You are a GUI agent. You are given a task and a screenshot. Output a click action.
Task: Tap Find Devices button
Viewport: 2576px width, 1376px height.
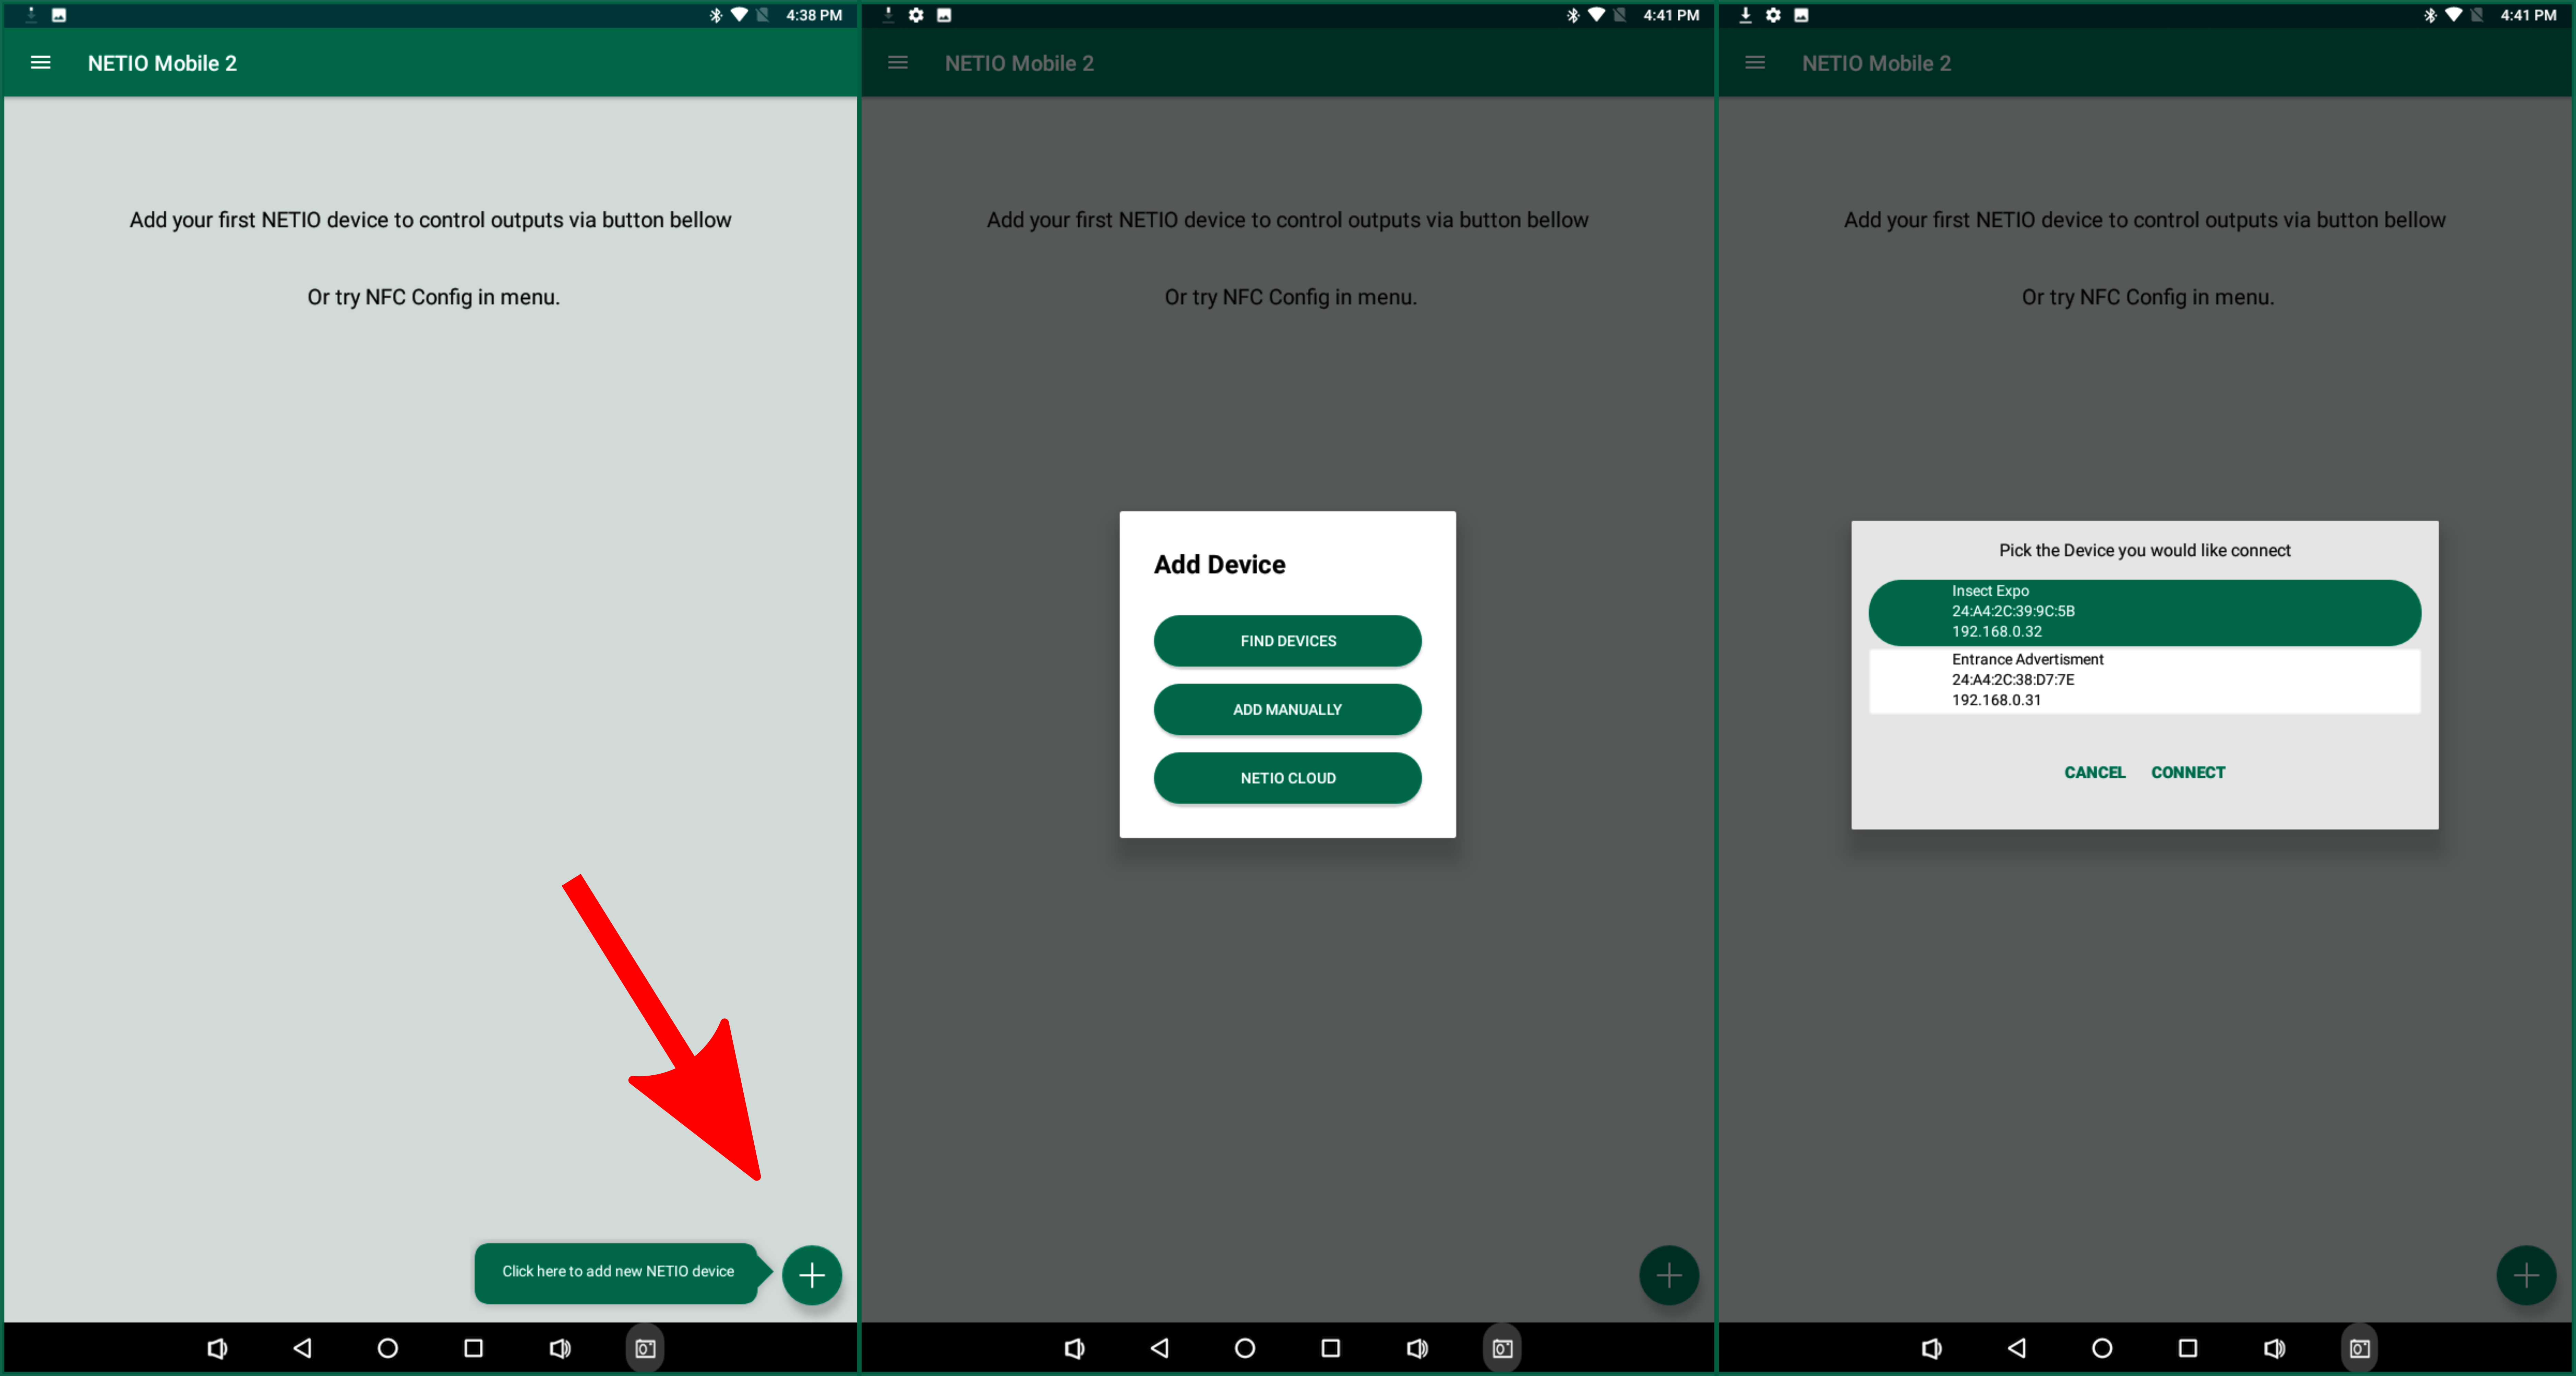1288,641
